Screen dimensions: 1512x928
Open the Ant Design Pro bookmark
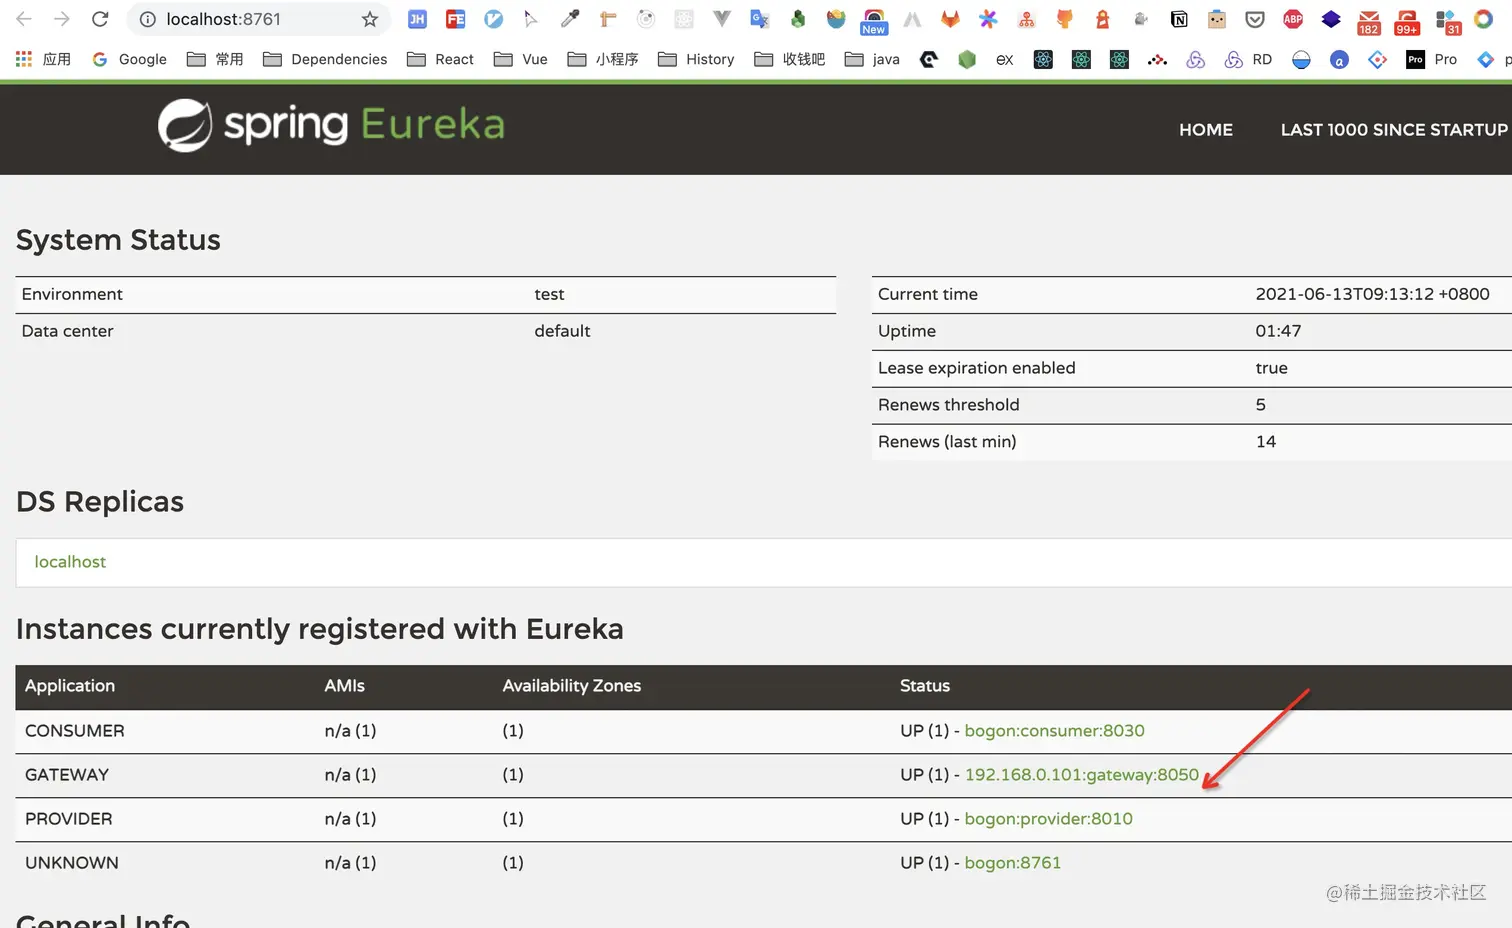pyautogui.click(x=1432, y=59)
